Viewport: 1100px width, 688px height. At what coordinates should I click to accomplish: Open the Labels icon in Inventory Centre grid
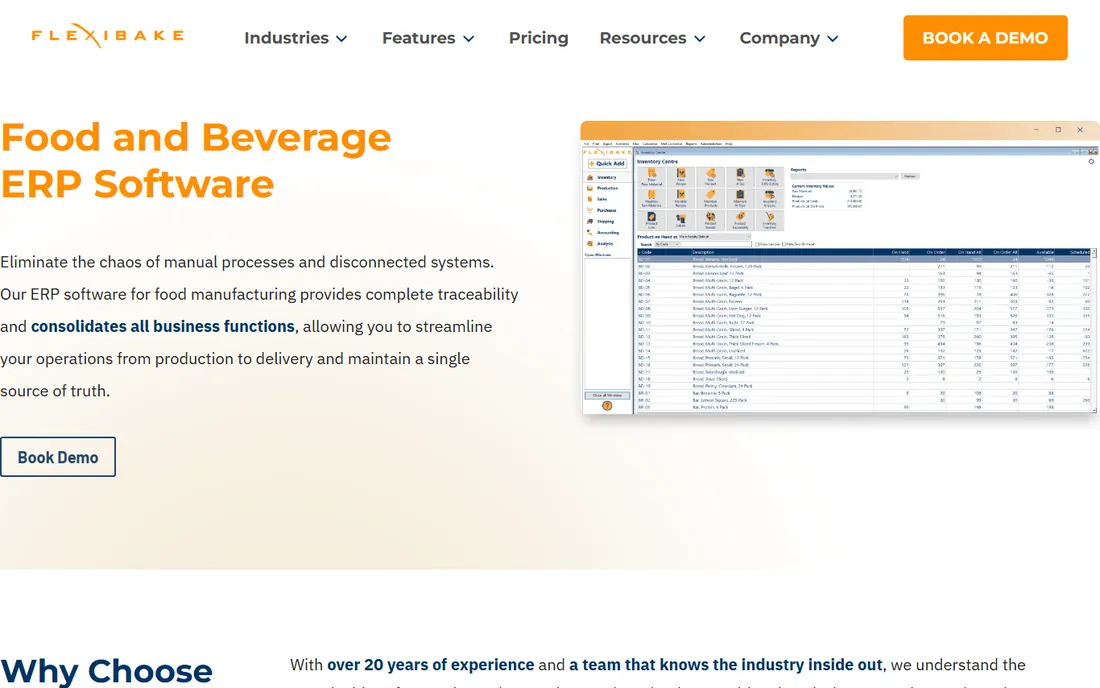[x=680, y=220]
